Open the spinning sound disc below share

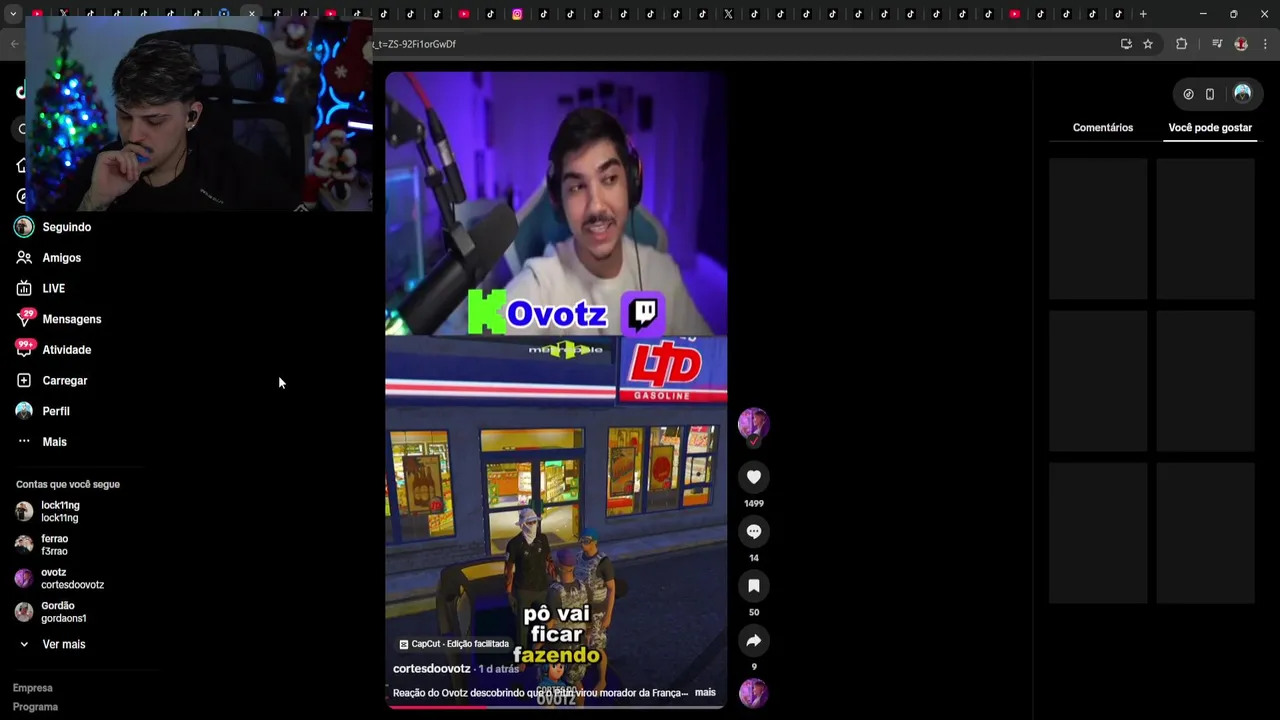pyautogui.click(x=753, y=693)
